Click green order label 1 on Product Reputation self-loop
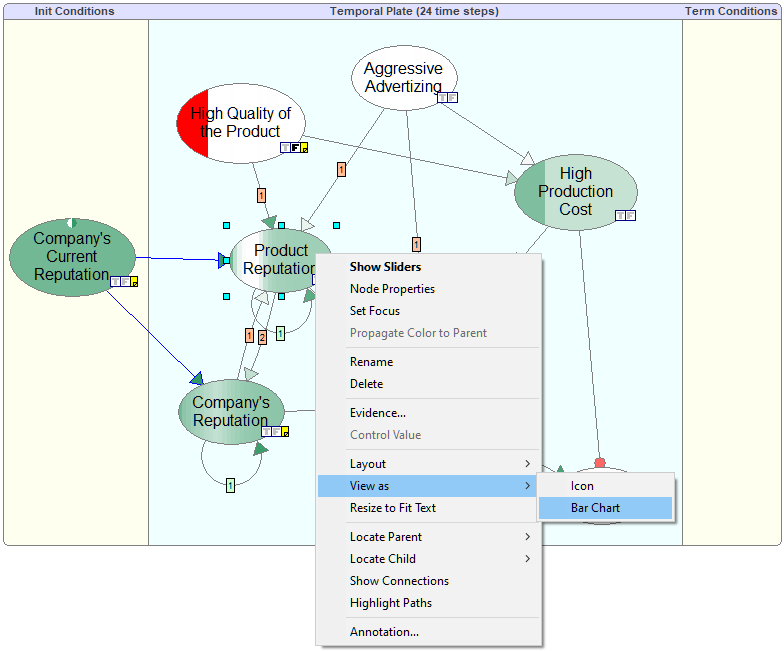Viewport: 784px width, 651px height. 280,333
